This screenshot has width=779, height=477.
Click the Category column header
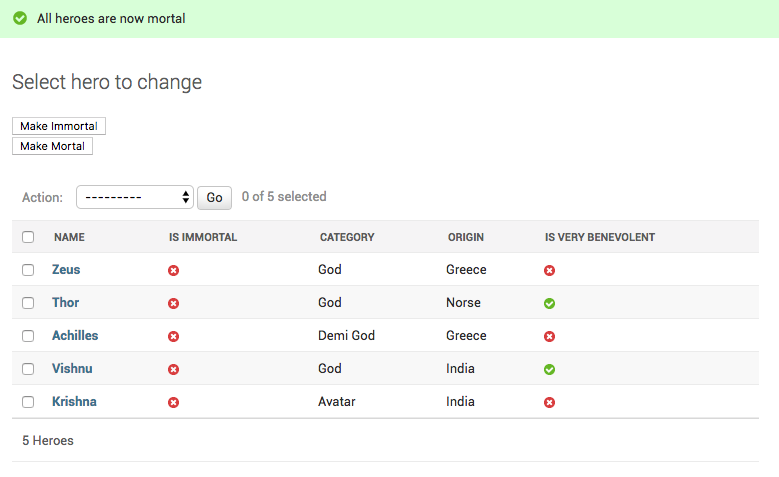click(347, 237)
